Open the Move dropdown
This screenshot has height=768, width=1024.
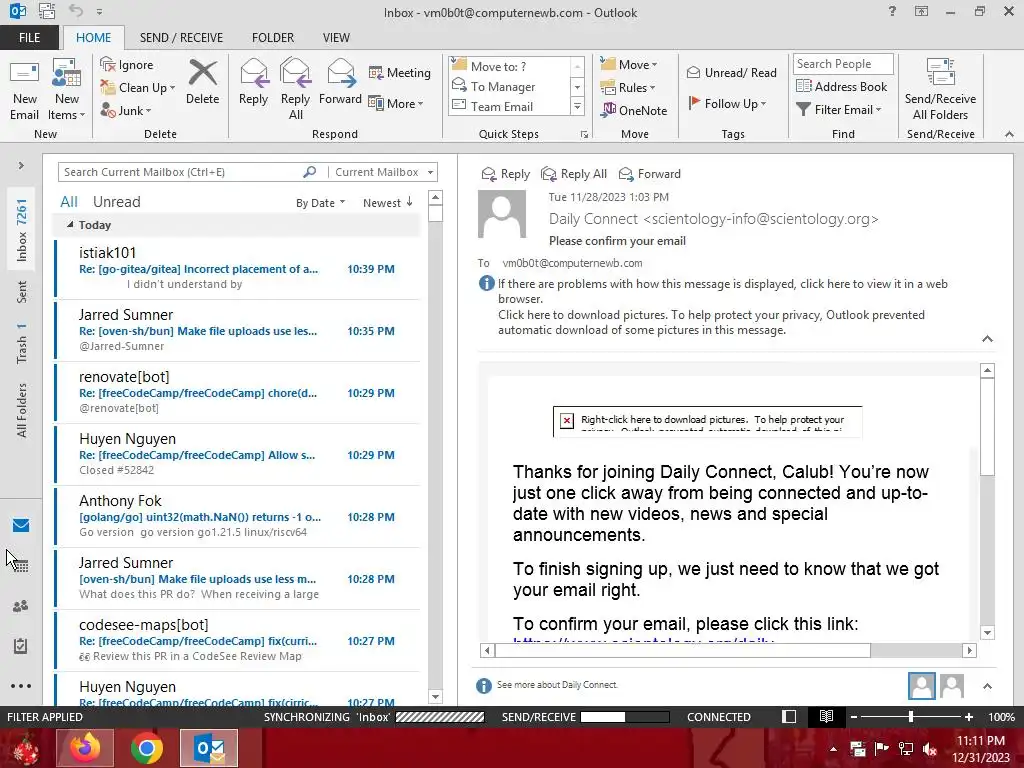629,64
